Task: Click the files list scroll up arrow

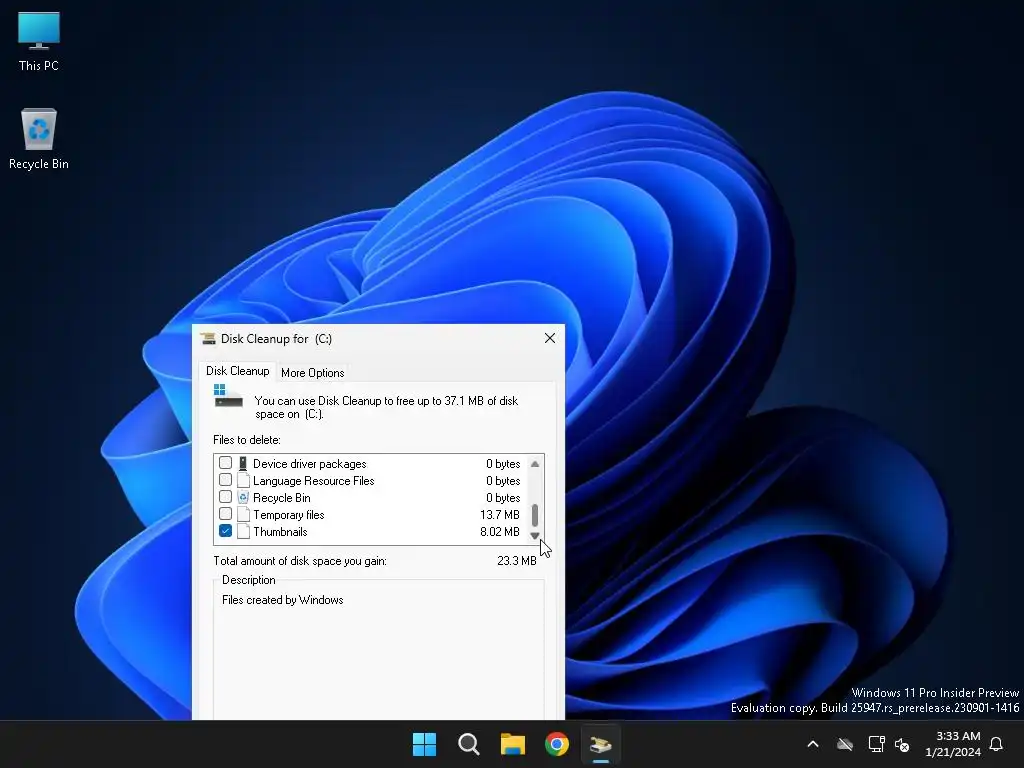Action: (x=535, y=464)
